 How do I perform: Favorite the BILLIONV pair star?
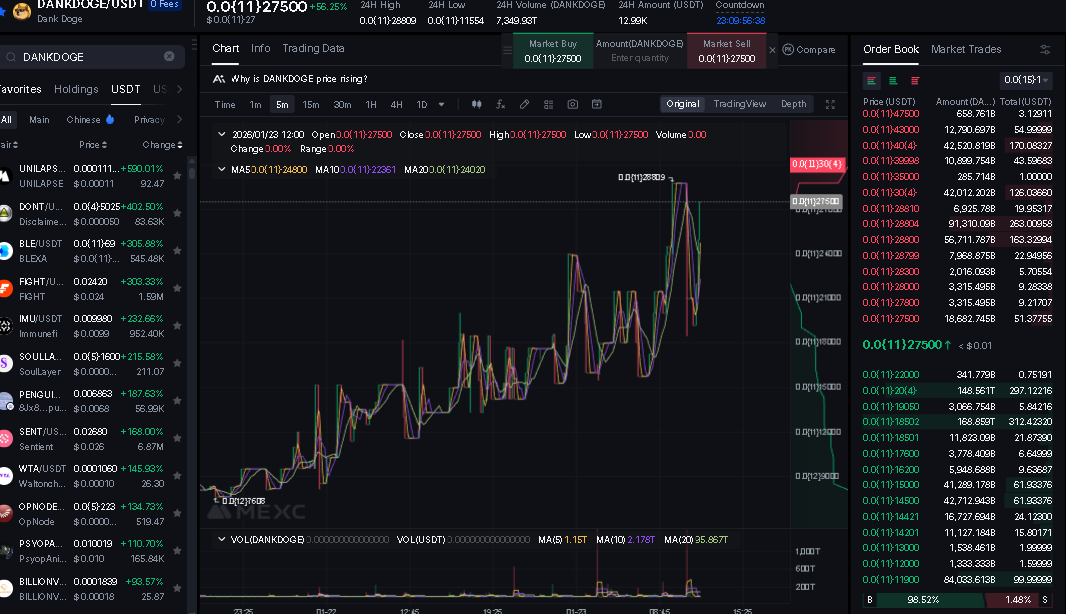point(177,588)
